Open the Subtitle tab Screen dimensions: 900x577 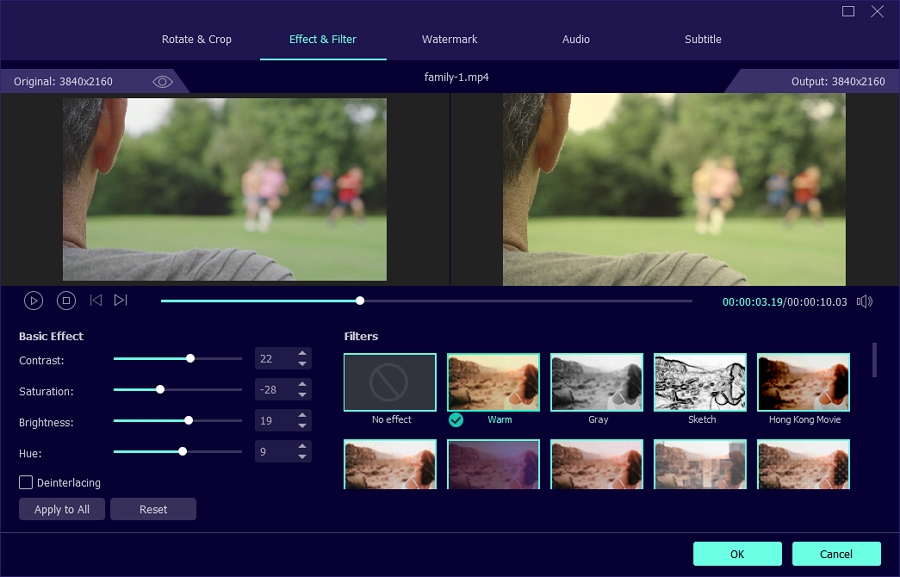(x=703, y=39)
